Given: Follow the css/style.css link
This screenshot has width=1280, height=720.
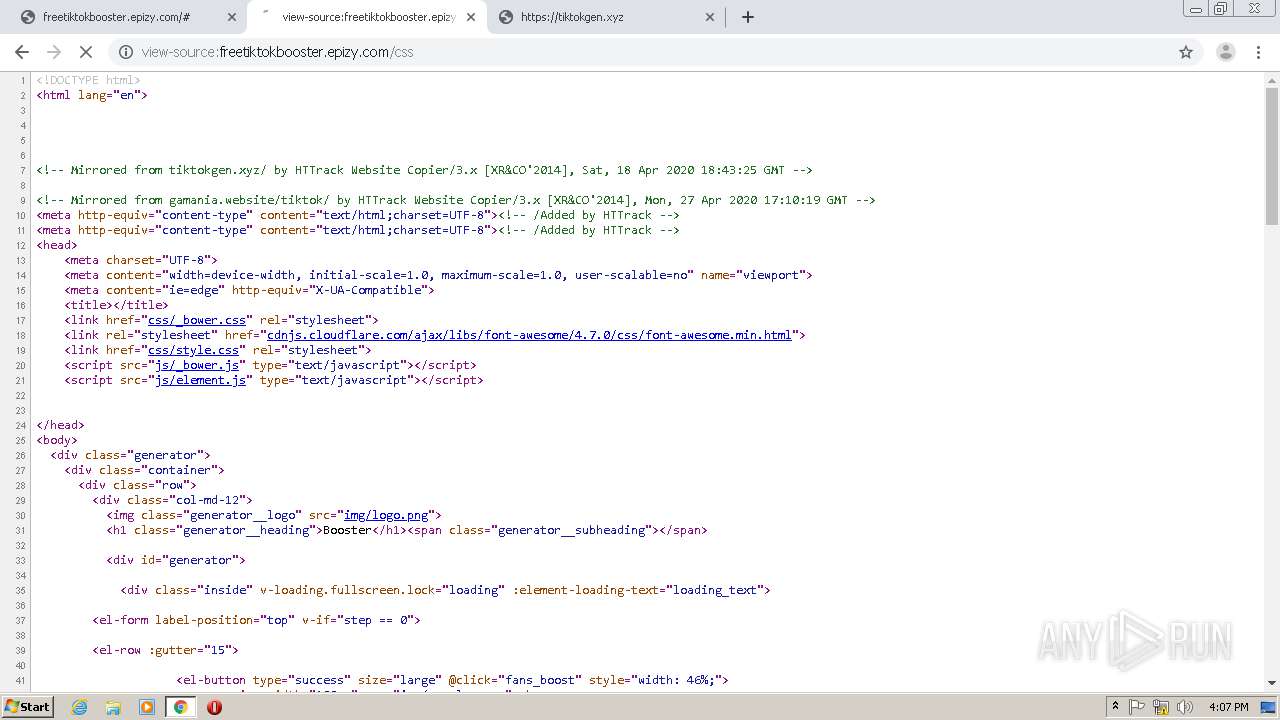Looking at the screenshot, I should (193, 350).
